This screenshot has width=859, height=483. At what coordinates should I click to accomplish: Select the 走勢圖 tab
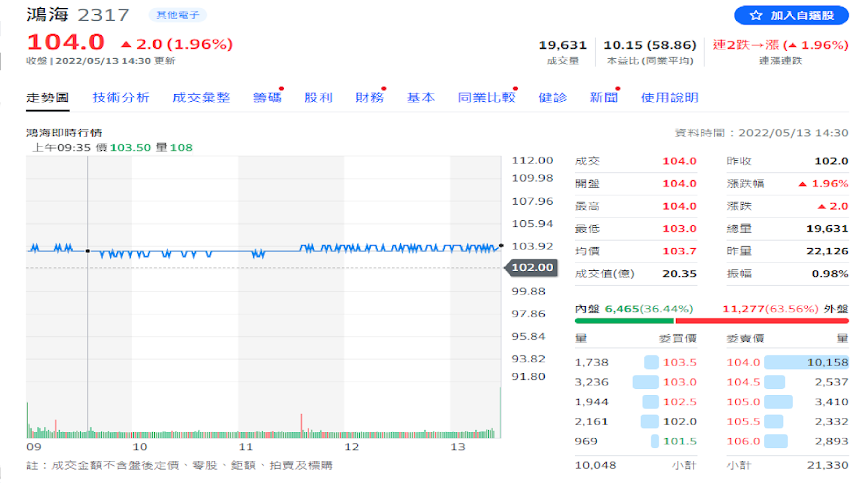pos(48,97)
